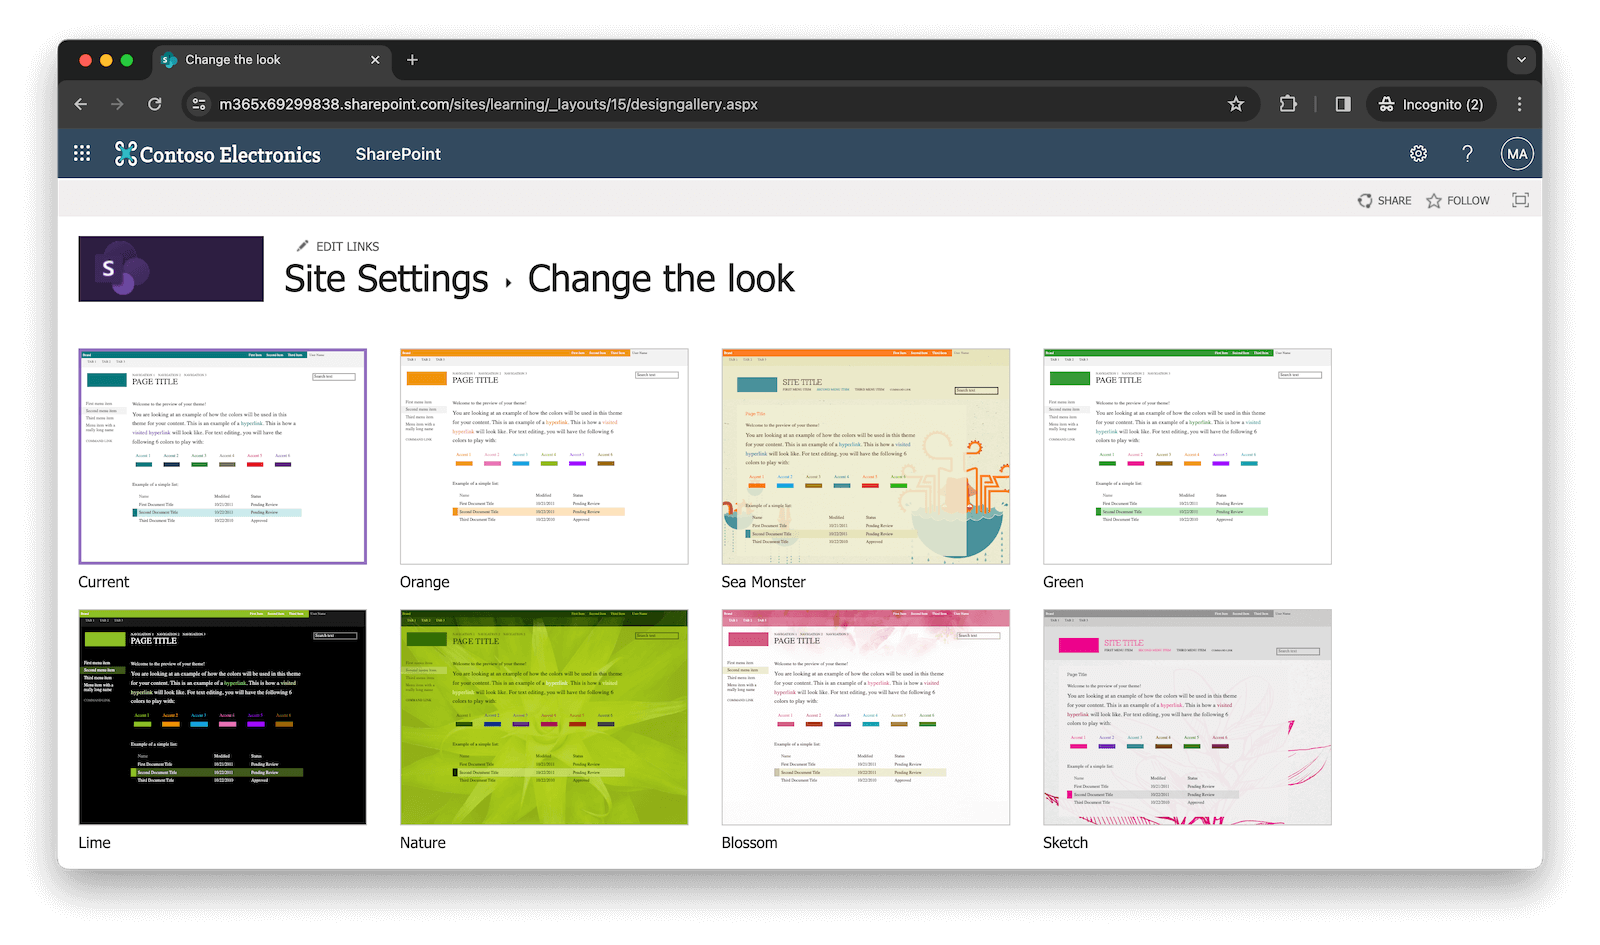Select the Nature theme
This screenshot has height=945, width=1600.
point(544,717)
